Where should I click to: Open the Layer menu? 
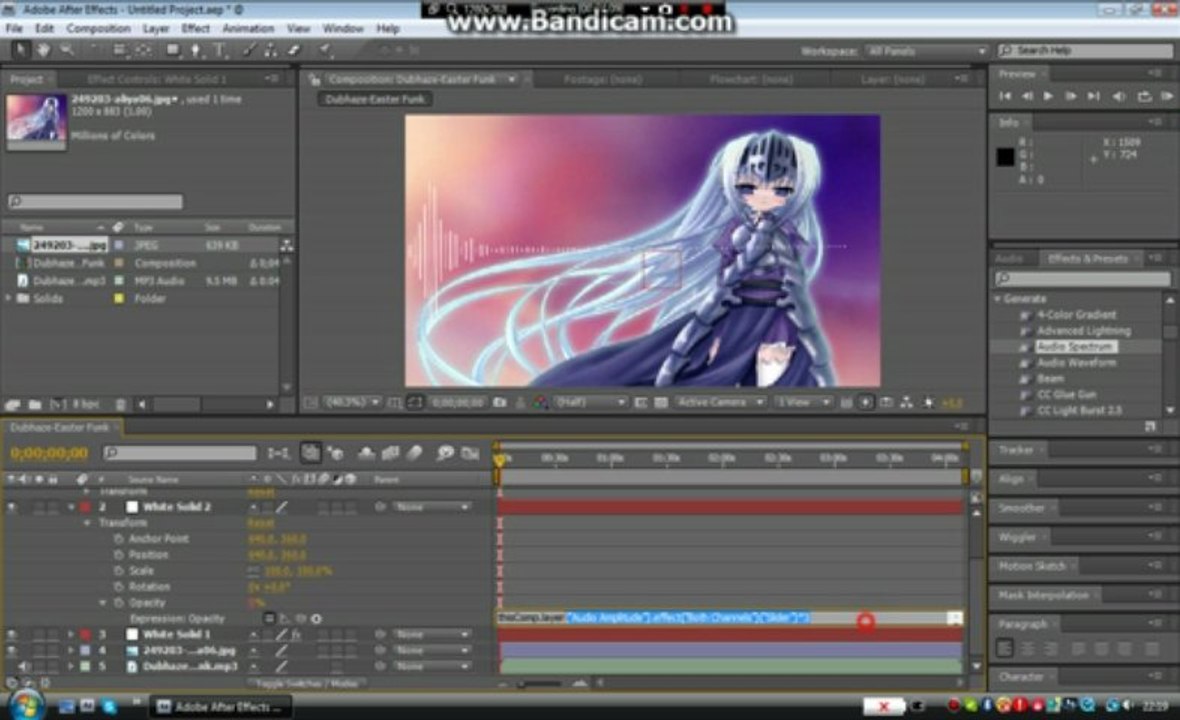pyautogui.click(x=156, y=29)
